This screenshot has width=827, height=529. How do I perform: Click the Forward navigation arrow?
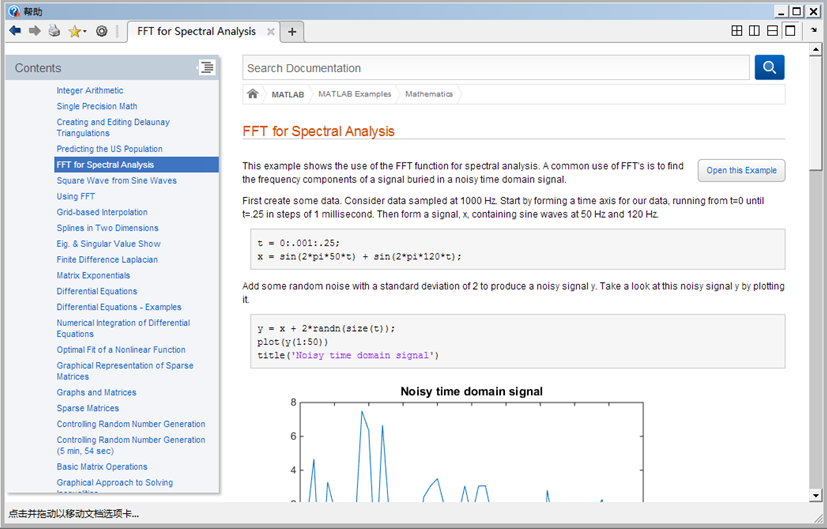(x=34, y=31)
